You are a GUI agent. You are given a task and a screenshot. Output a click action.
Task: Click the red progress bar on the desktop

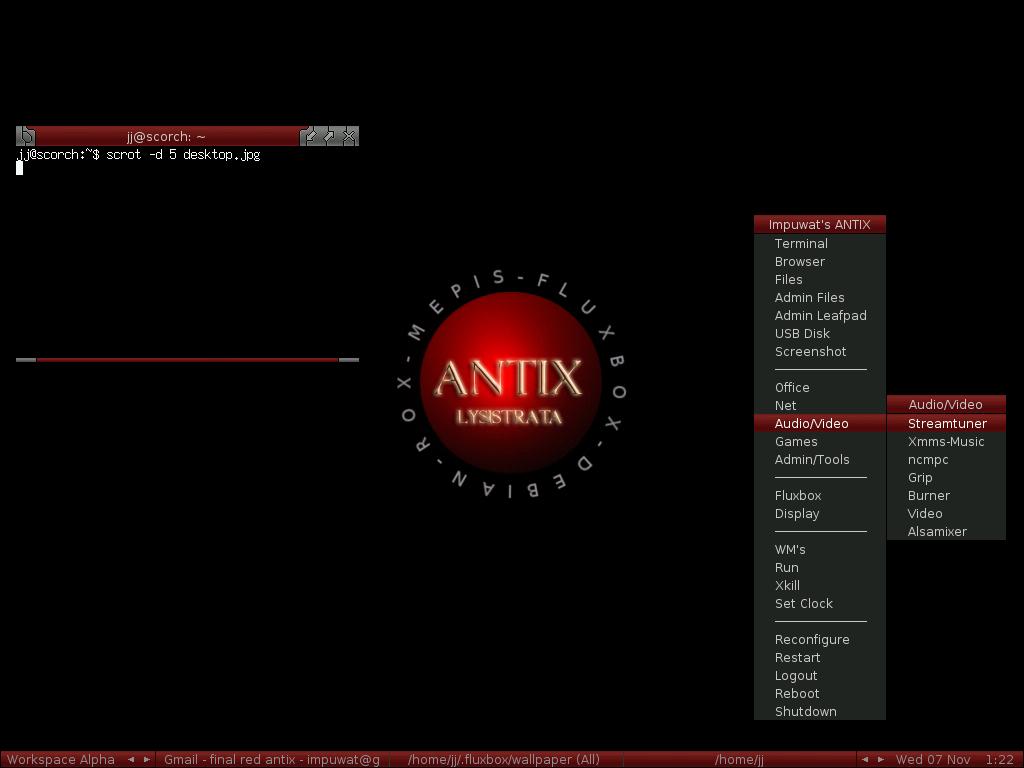click(188, 359)
